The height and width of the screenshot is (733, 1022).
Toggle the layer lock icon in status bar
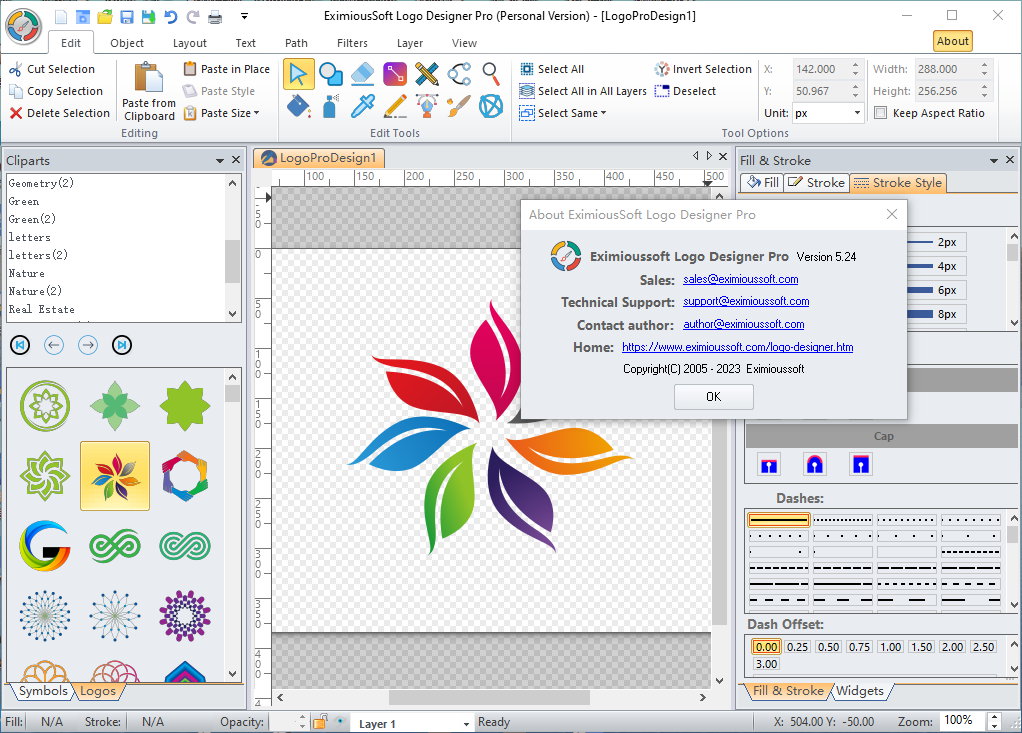pyautogui.click(x=320, y=722)
